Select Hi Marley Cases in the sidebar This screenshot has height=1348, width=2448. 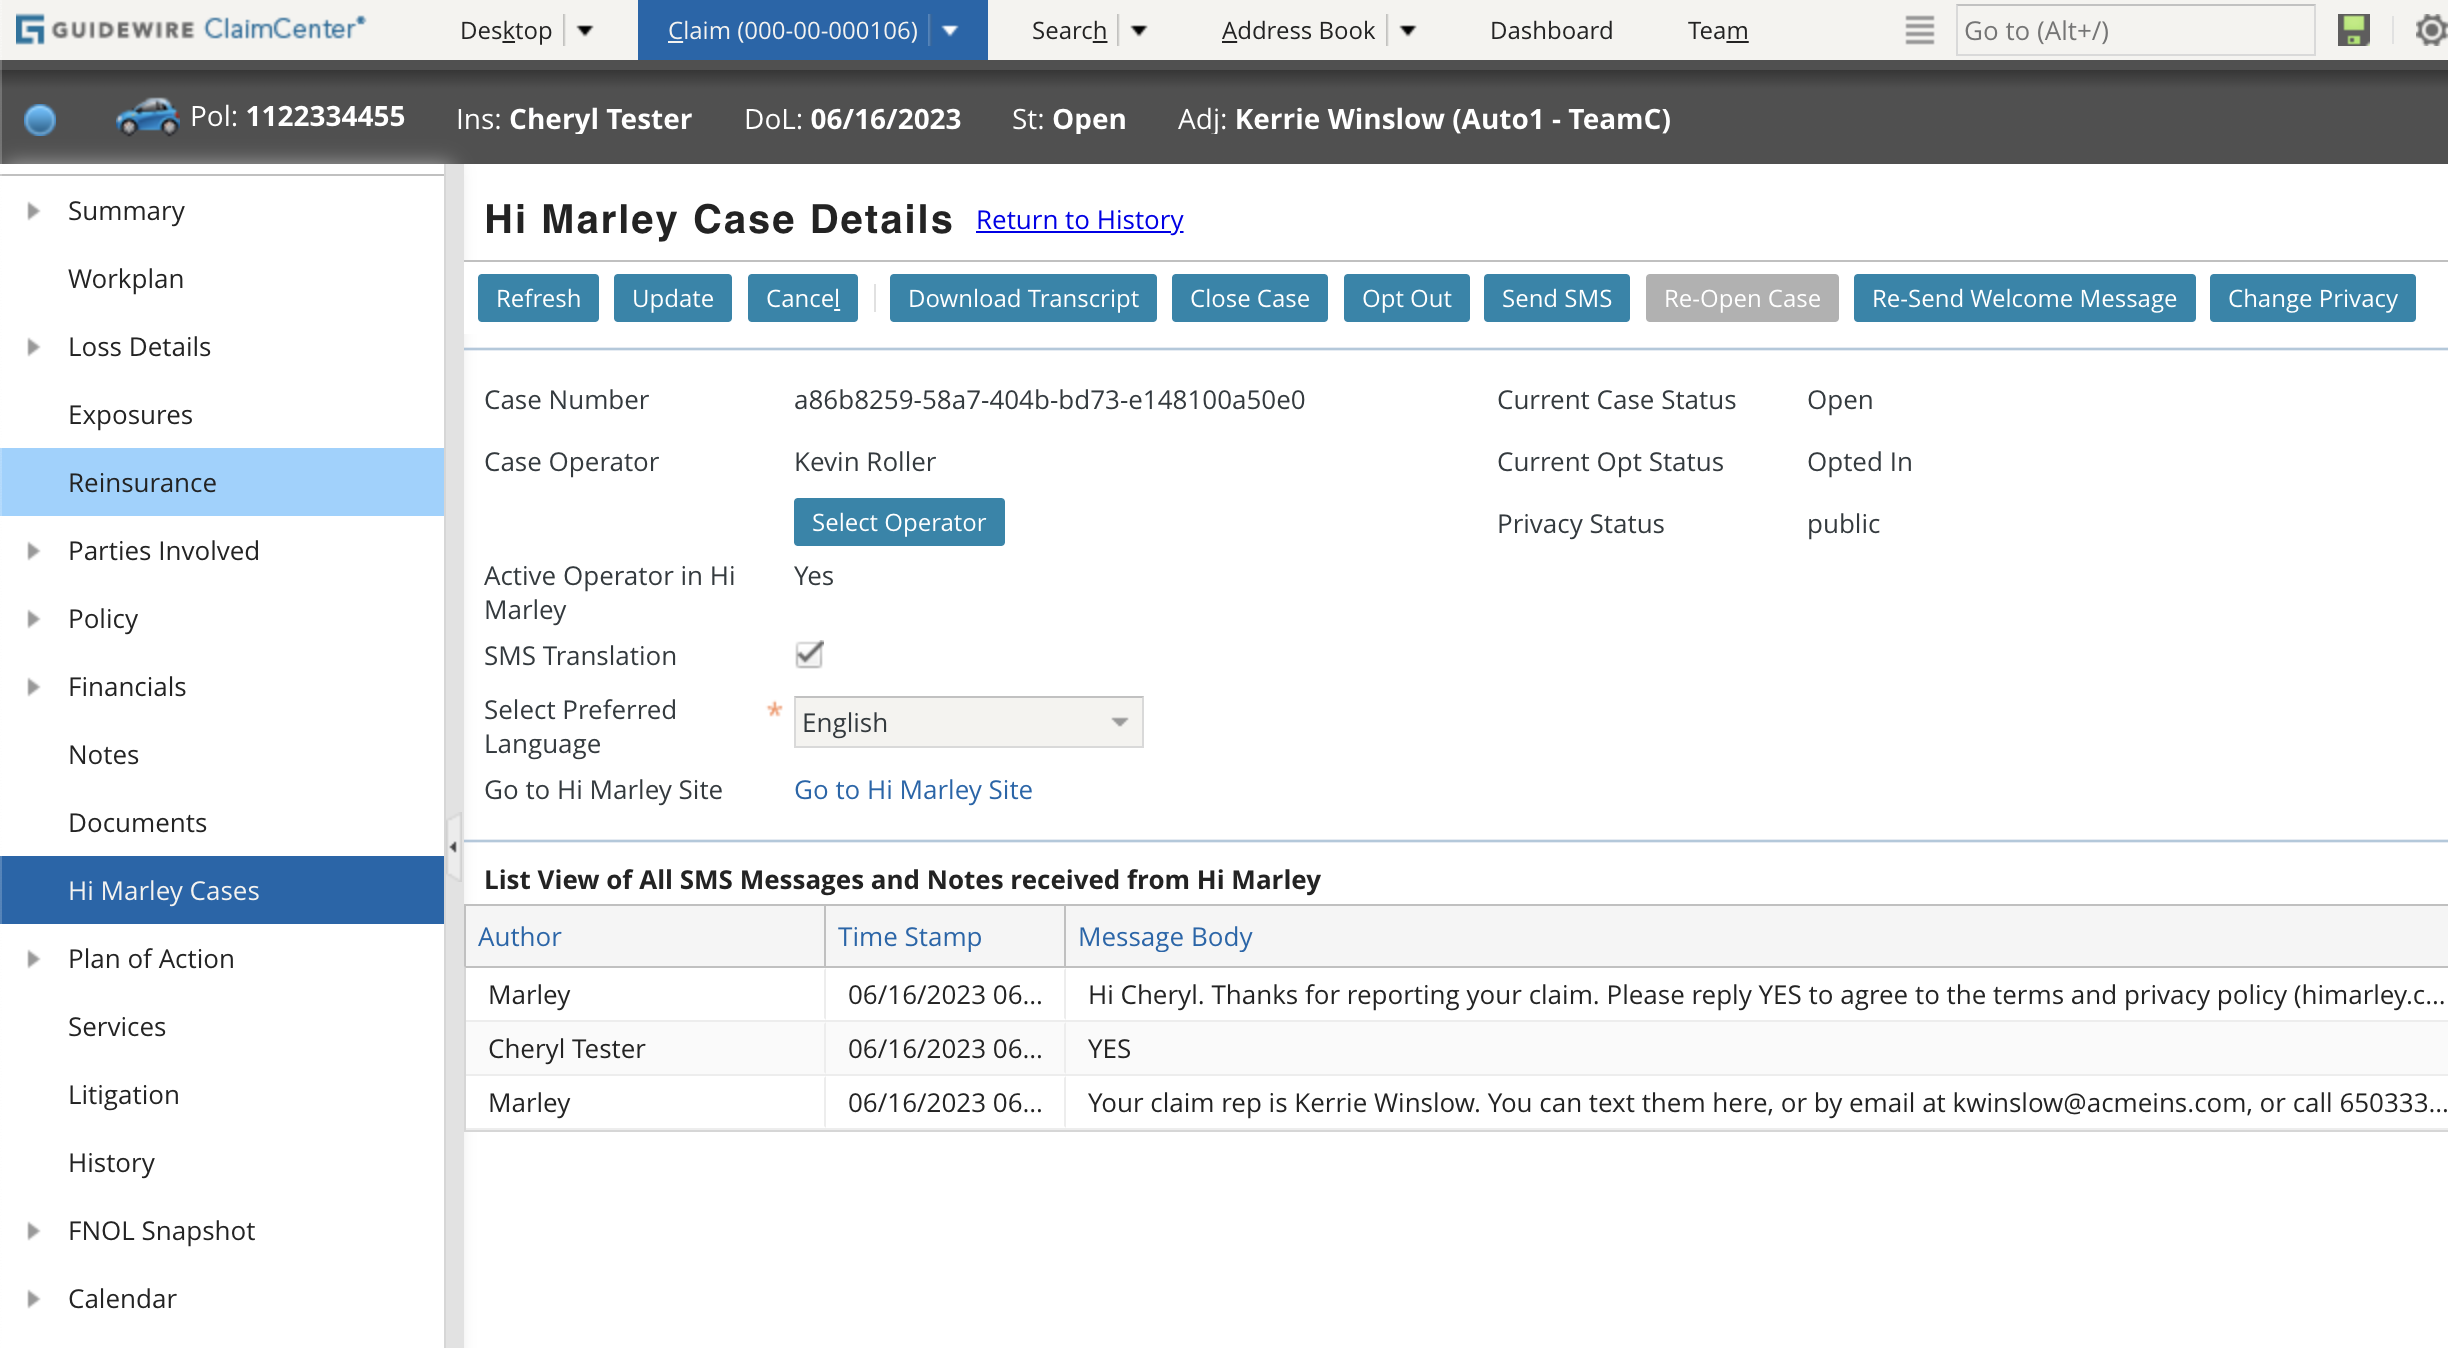(x=163, y=890)
